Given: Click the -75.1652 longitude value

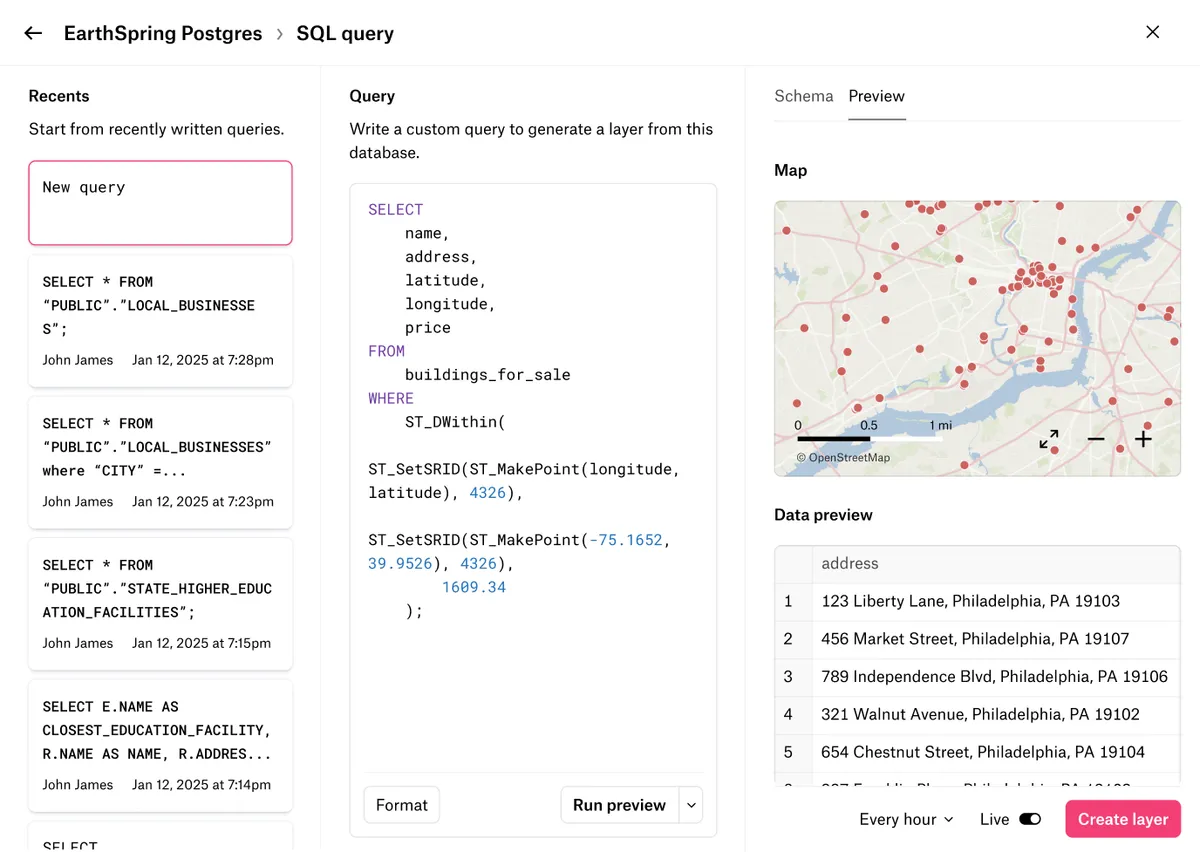Looking at the screenshot, I should pos(626,540).
